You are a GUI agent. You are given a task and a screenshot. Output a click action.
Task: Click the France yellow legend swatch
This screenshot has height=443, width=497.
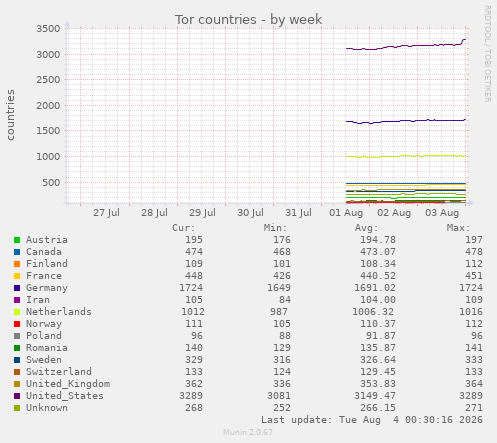17,276
